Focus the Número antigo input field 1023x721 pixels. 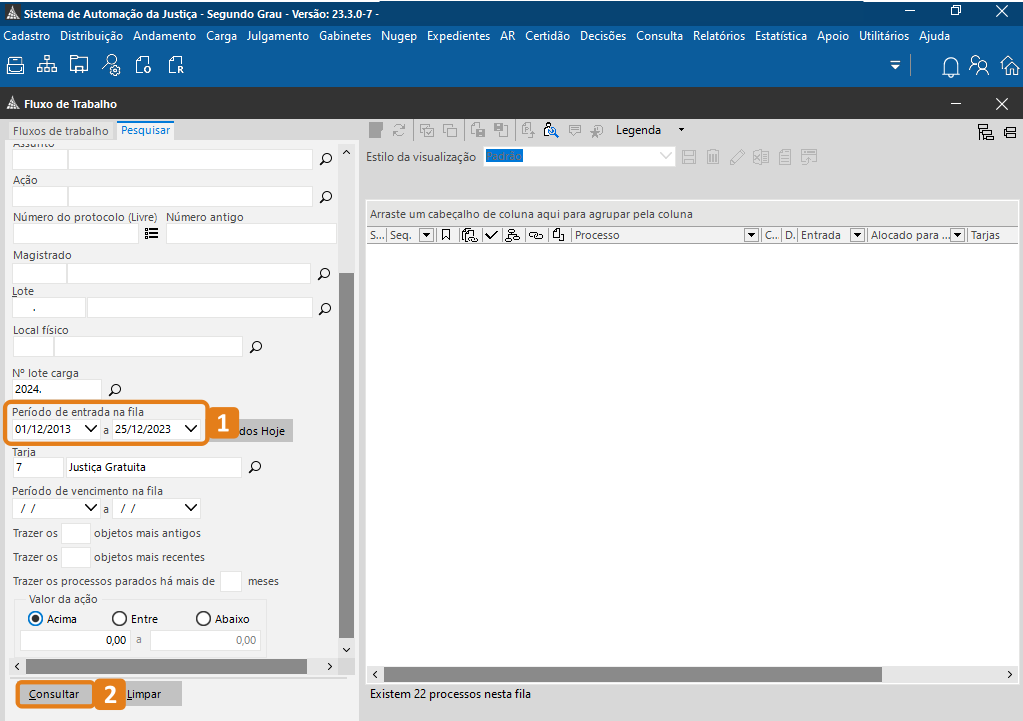[251, 234]
